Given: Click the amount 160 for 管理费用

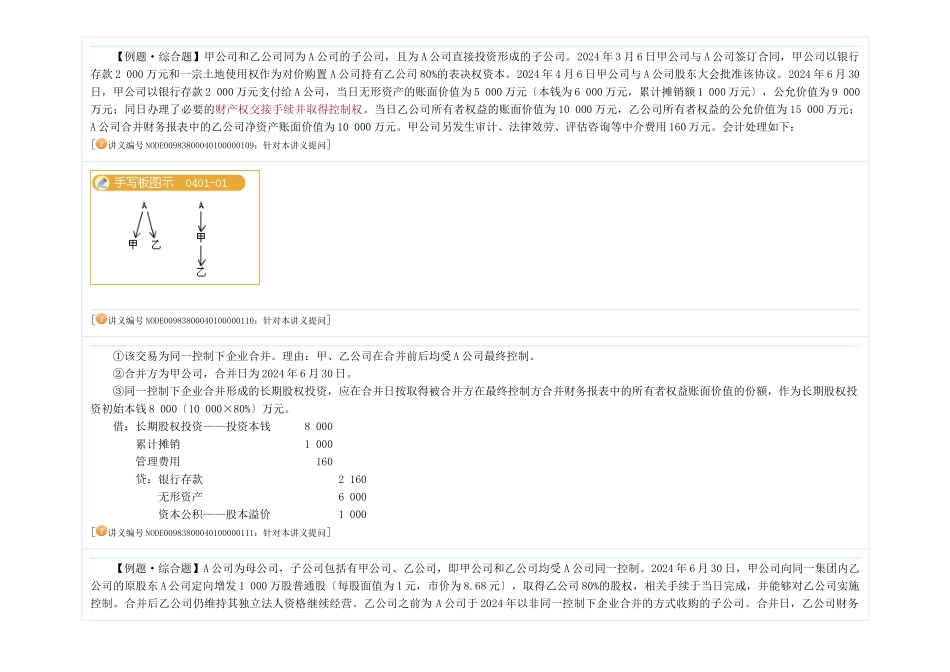Looking at the screenshot, I should coord(325,462).
